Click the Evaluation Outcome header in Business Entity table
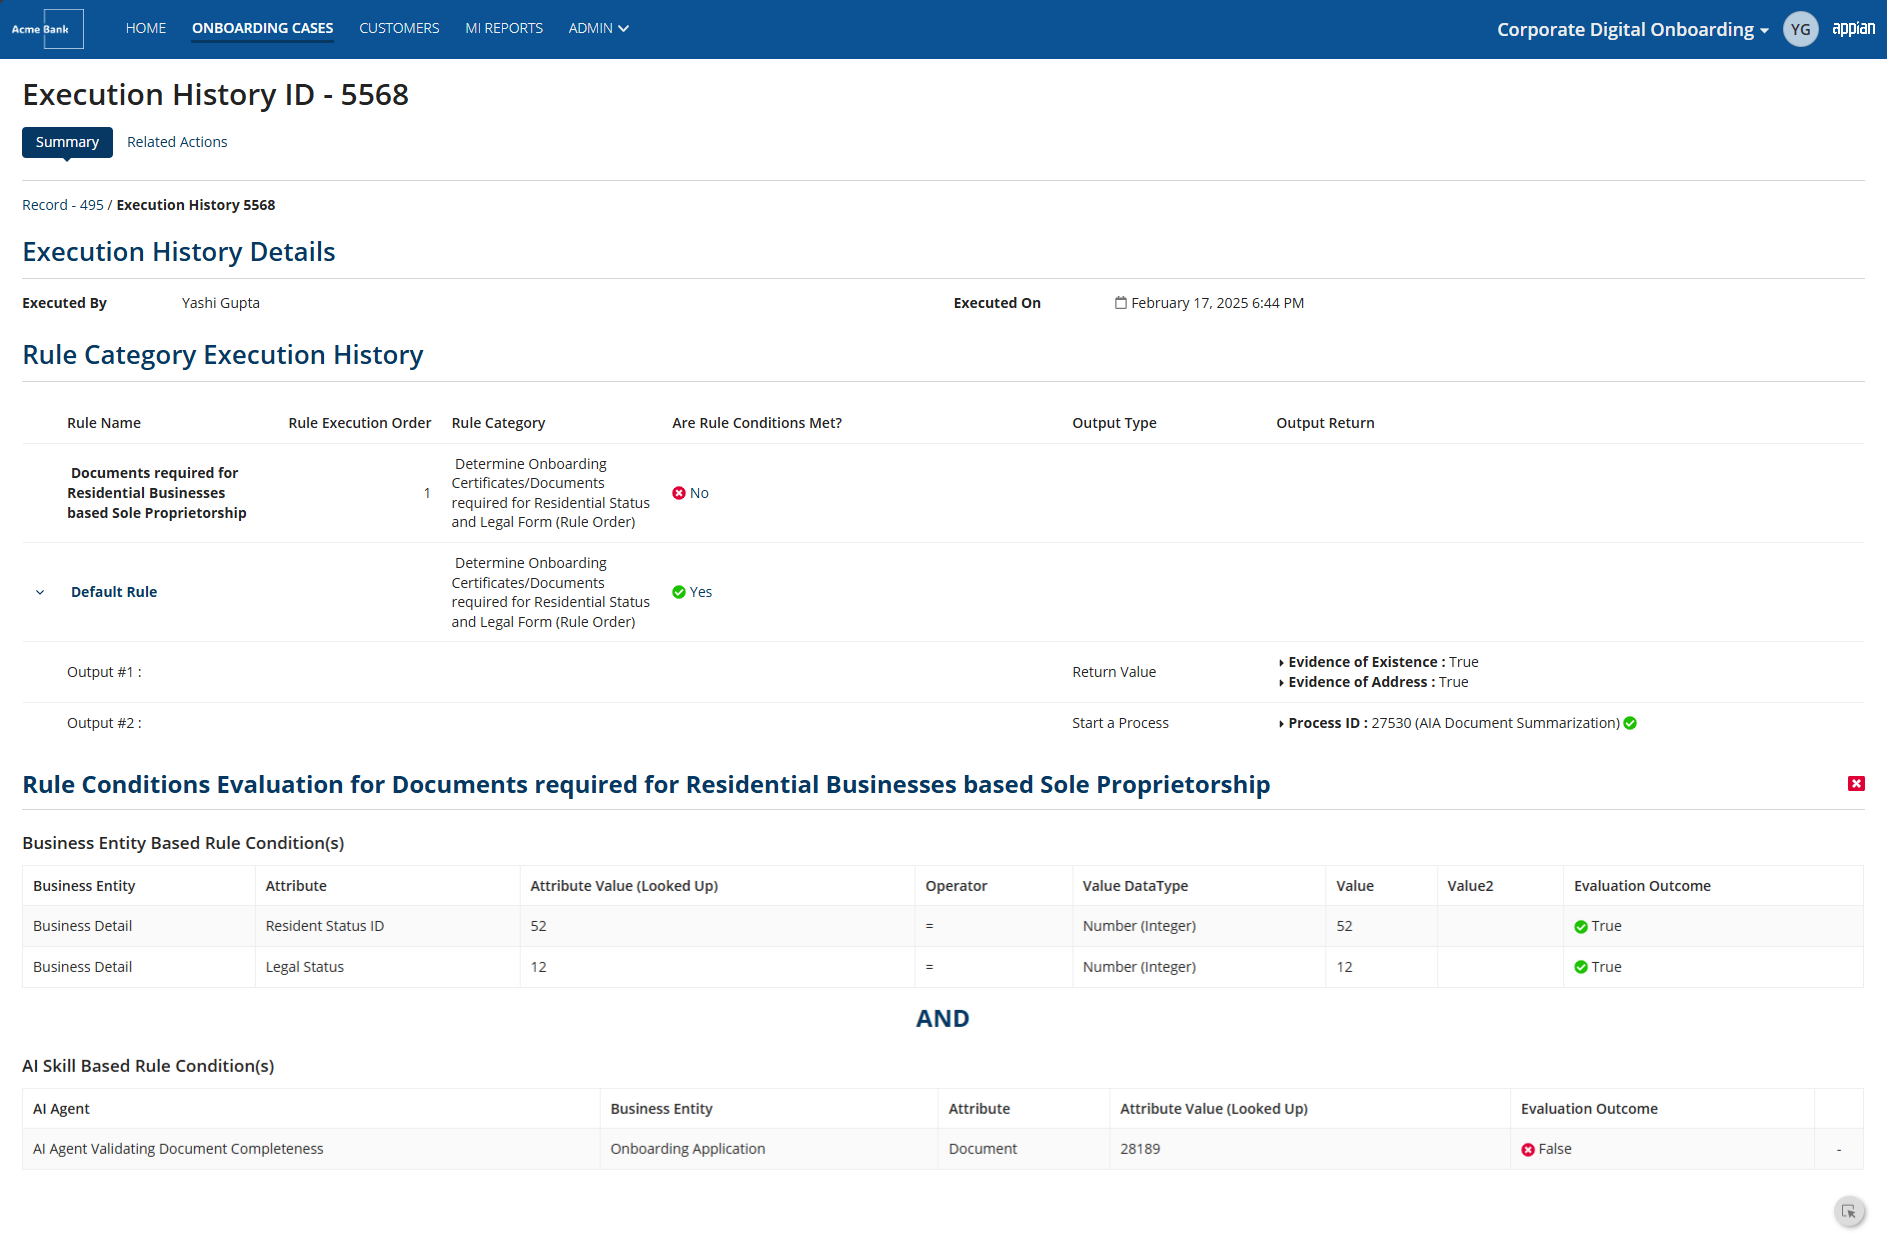Image resolution: width=1887 pixels, height=1235 pixels. [1642, 886]
